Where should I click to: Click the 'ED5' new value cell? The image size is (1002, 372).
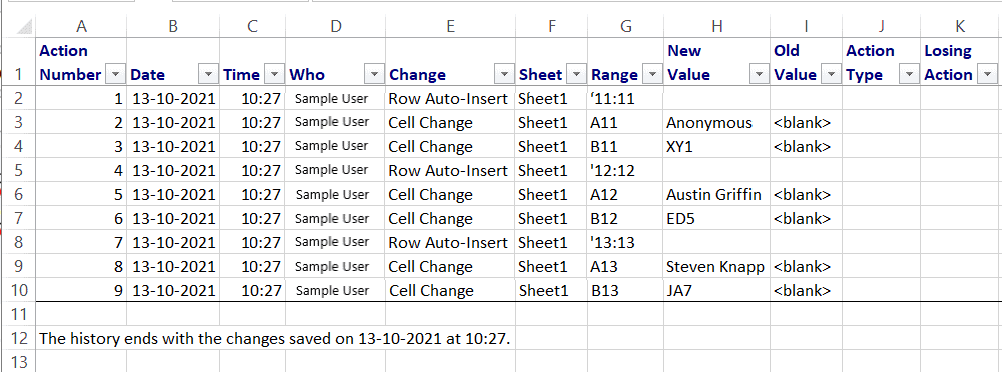[717, 219]
